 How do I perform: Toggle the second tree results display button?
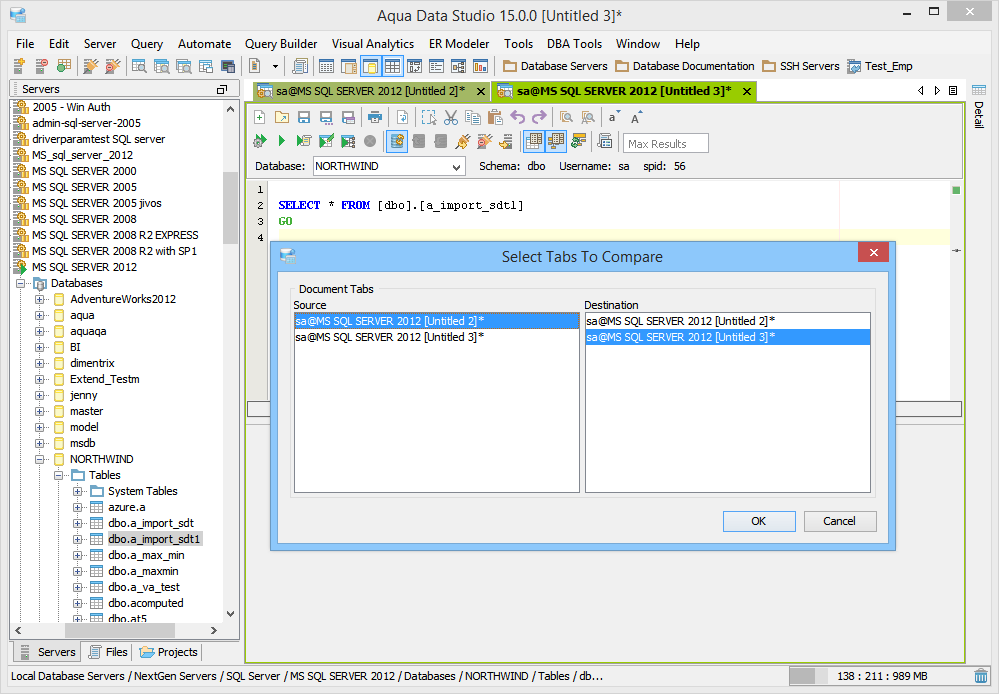[x=556, y=141]
